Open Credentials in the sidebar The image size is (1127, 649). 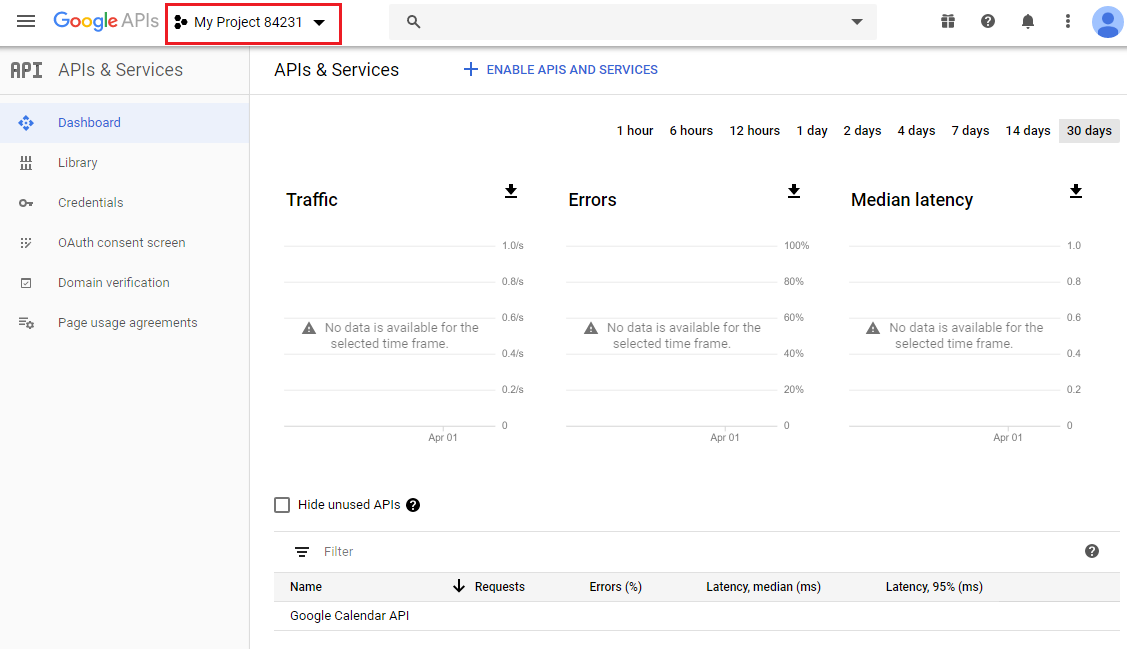point(124,203)
